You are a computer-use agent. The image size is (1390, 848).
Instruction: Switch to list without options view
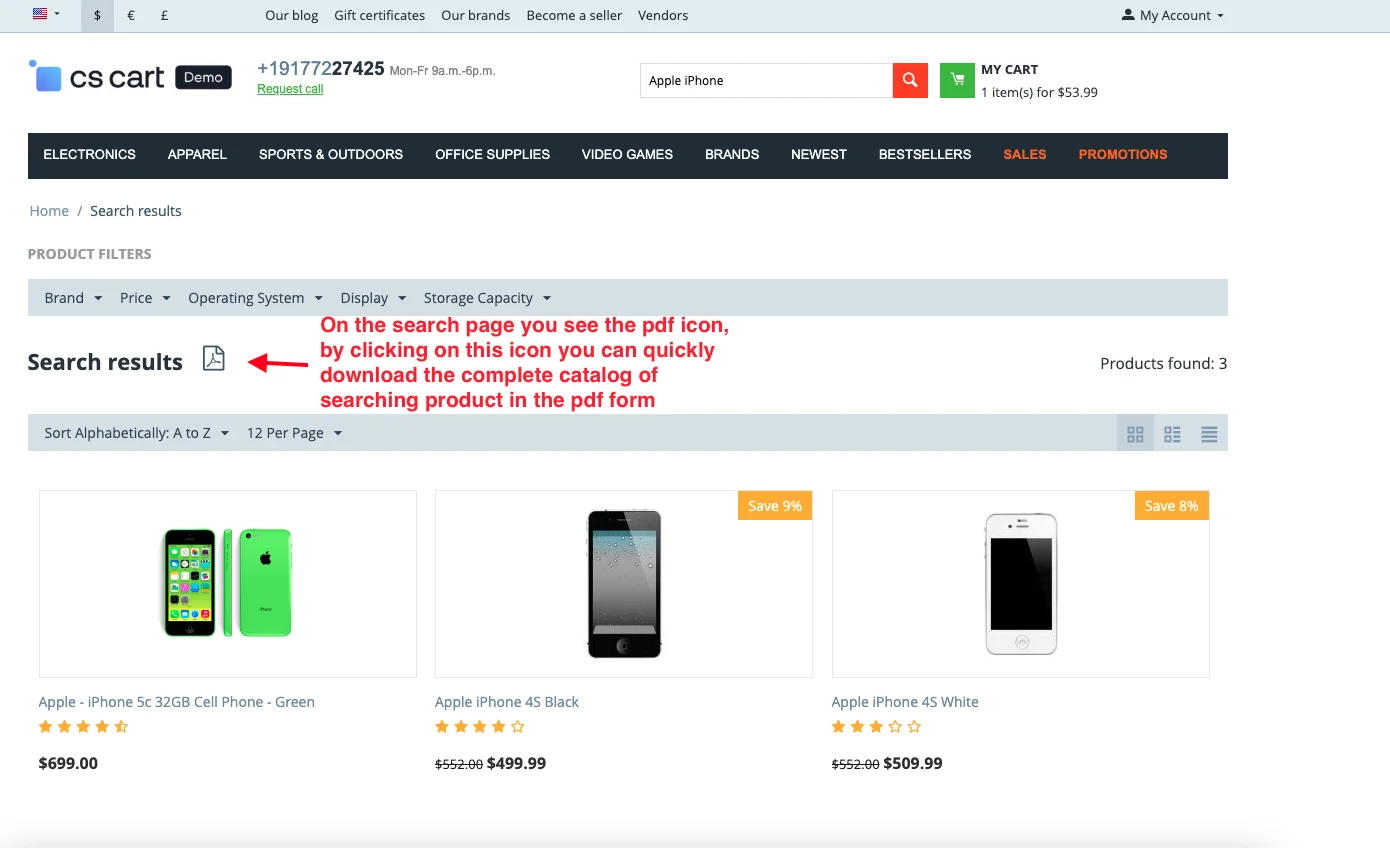click(1209, 434)
